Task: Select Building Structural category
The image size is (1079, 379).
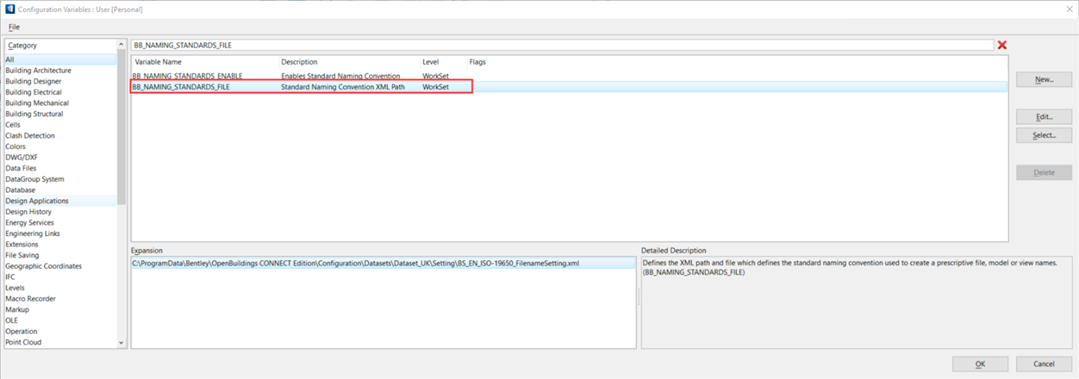Action: coord(61,114)
